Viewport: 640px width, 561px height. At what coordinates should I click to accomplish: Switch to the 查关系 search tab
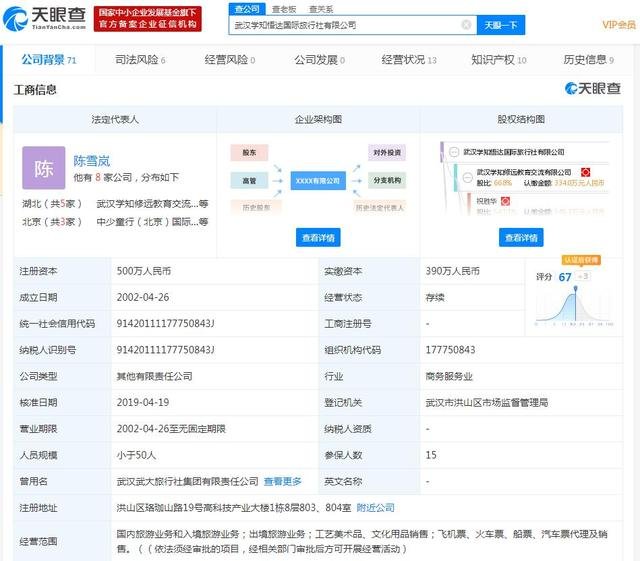[x=321, y=9]
